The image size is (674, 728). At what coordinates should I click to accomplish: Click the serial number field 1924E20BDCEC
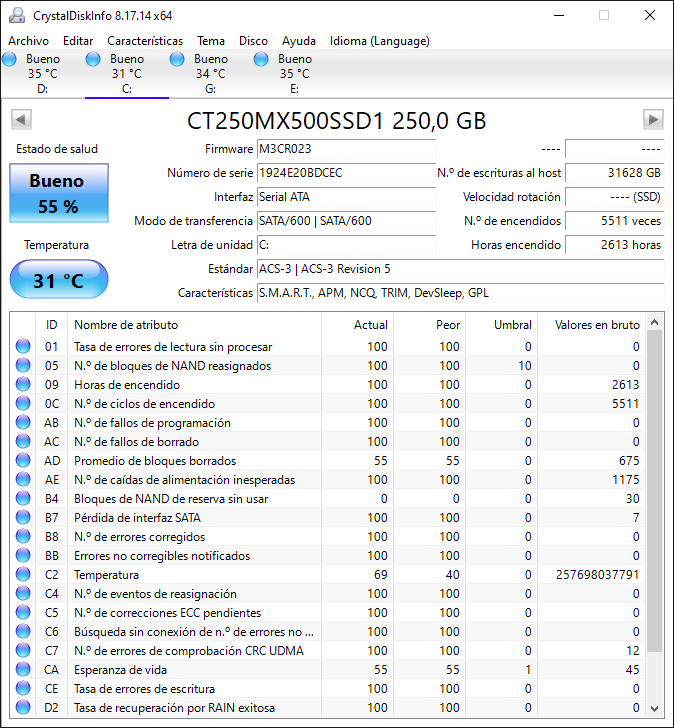pyautogui.click(x=346, y=173)
